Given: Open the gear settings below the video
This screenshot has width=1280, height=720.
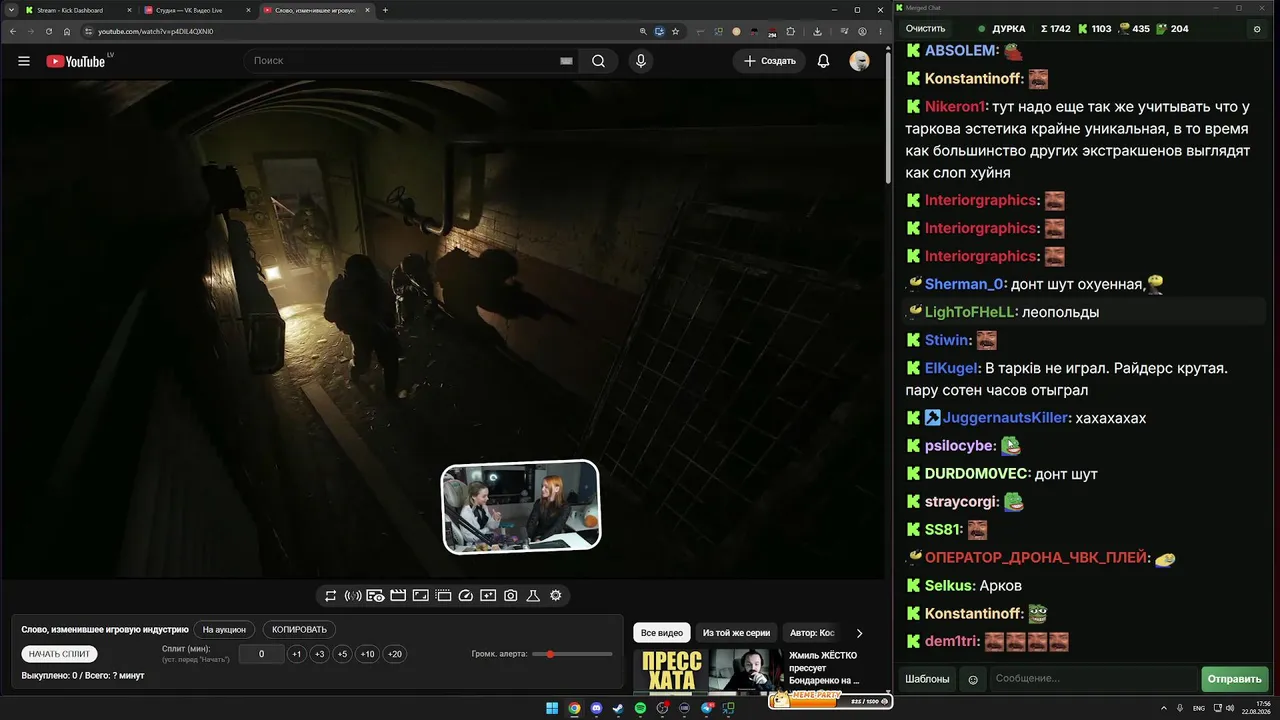Looking at the screenshot, I should pos(556,596).
